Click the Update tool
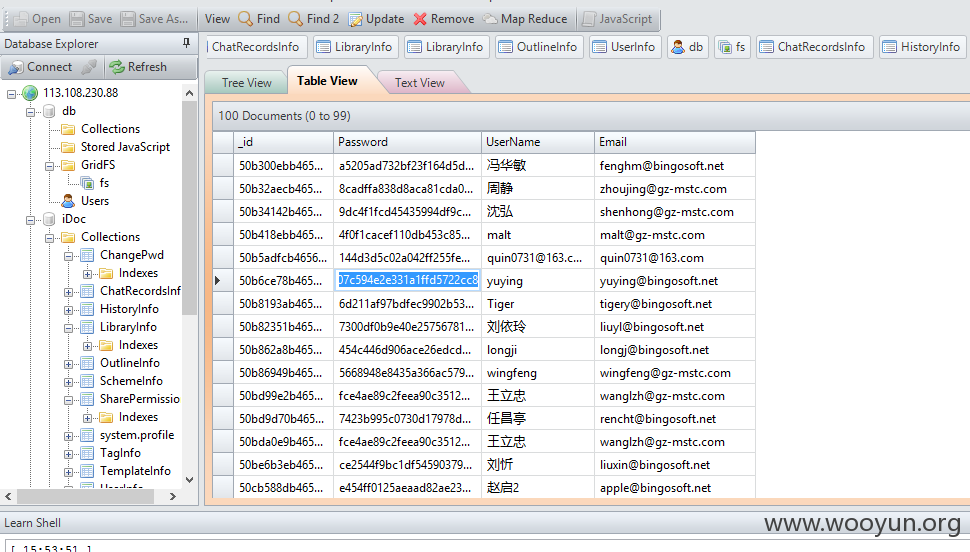Image resolution: width=970 pixels, height=552 pixels. coord(376,19)
